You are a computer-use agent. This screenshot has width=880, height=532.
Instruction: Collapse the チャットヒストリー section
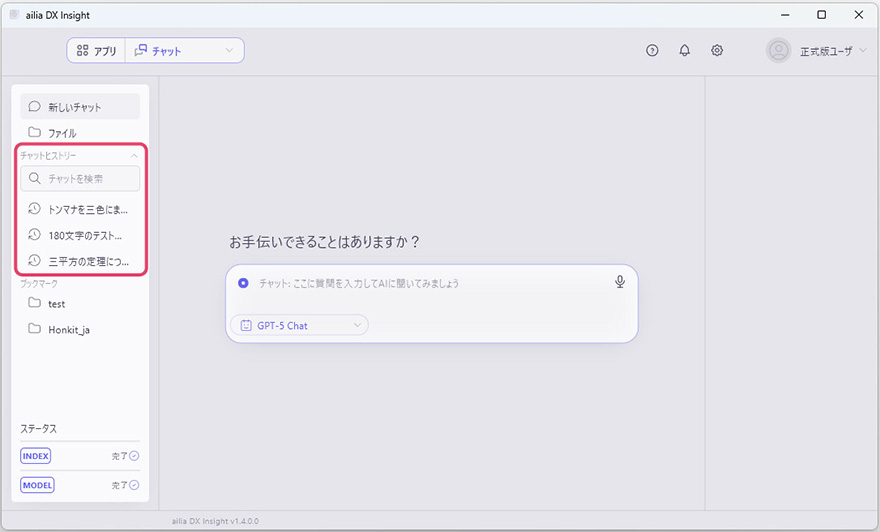pos(134,156)
